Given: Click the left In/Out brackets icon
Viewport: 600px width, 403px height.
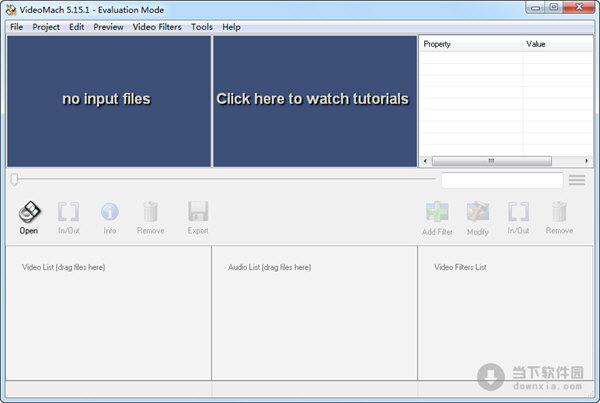Looking at the screenshot, I should [x=69, y=212].
